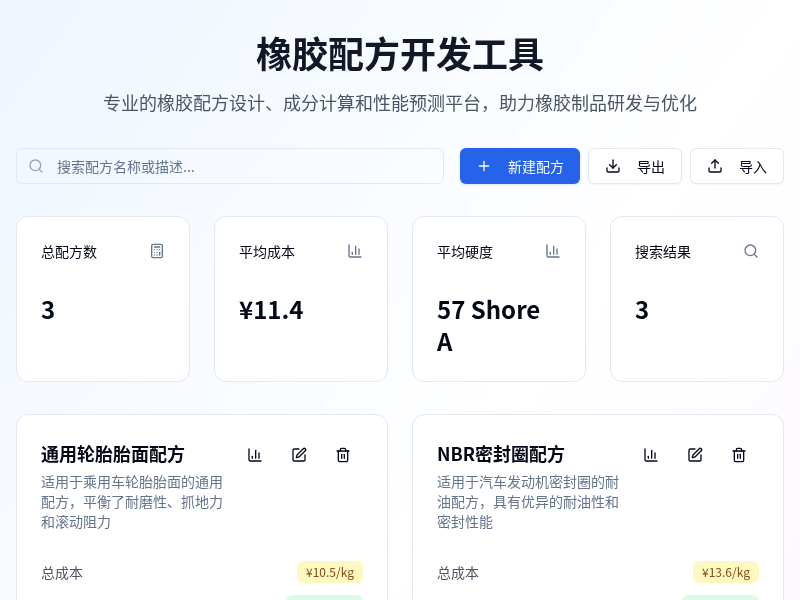
Task: Click the 导入 import button
Action: coord(737,166)
